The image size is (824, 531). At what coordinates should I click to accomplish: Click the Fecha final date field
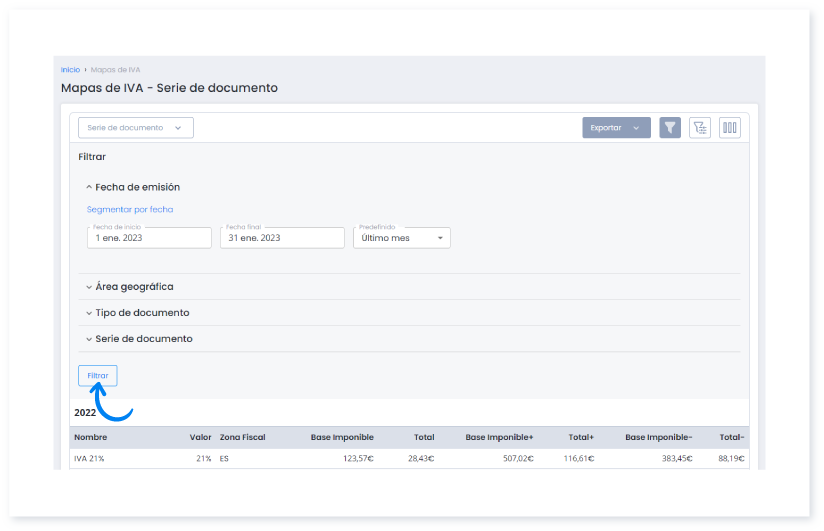coord(282,238)
